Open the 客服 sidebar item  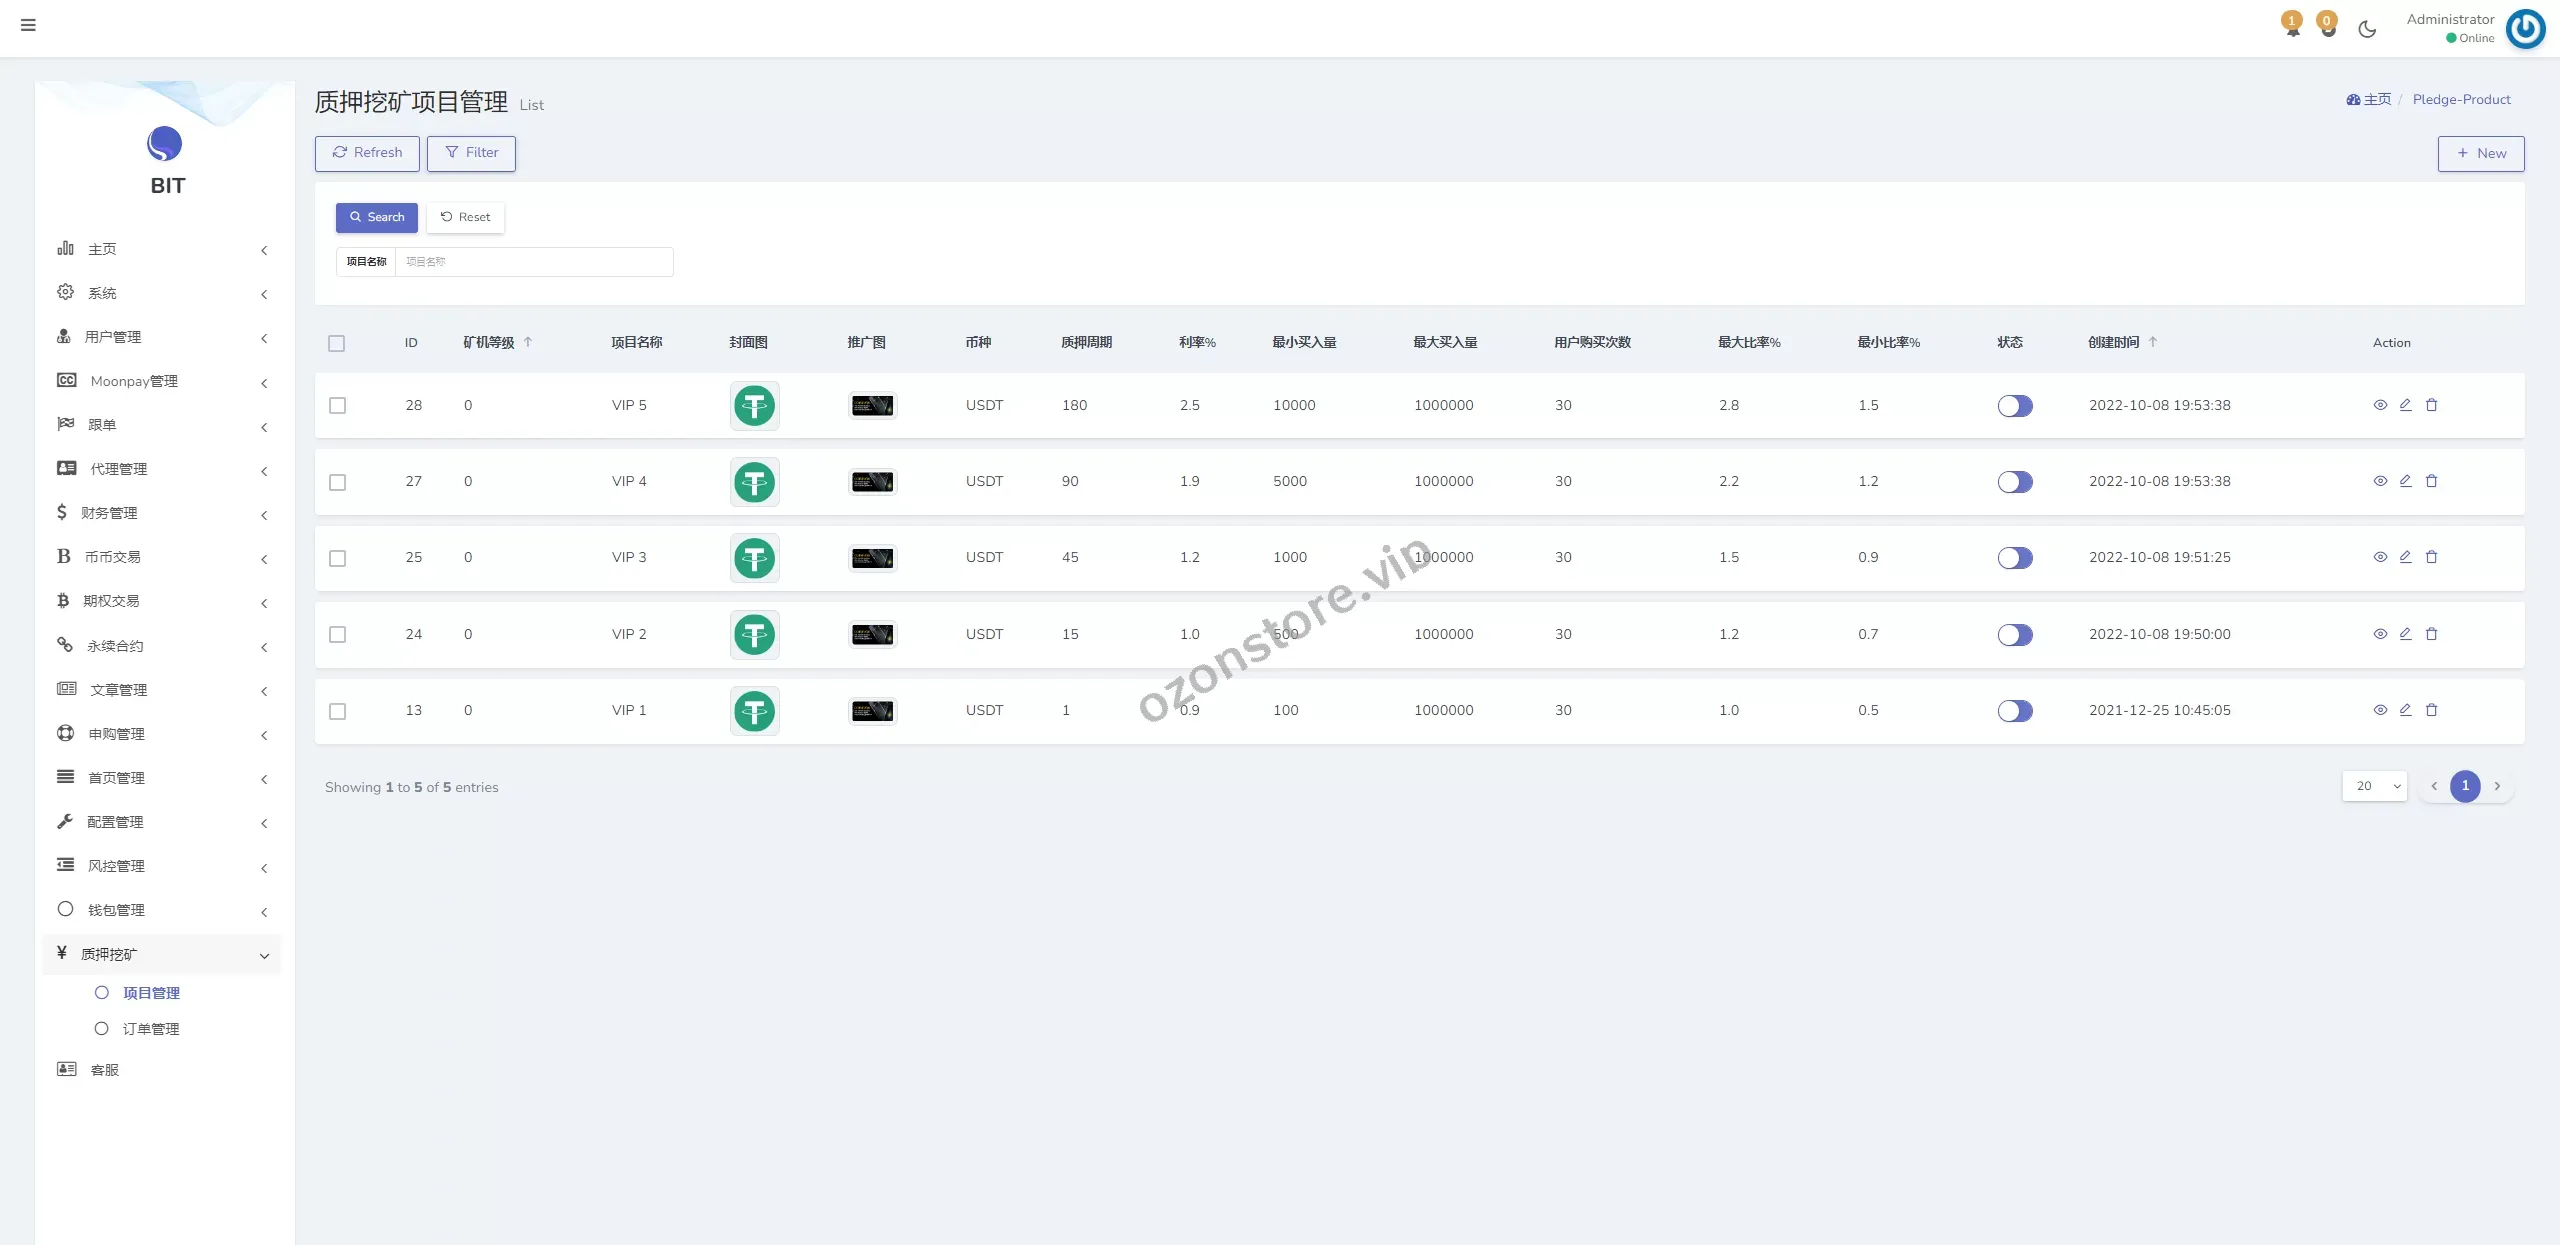pyautogui.click(x=104, y=1070)
